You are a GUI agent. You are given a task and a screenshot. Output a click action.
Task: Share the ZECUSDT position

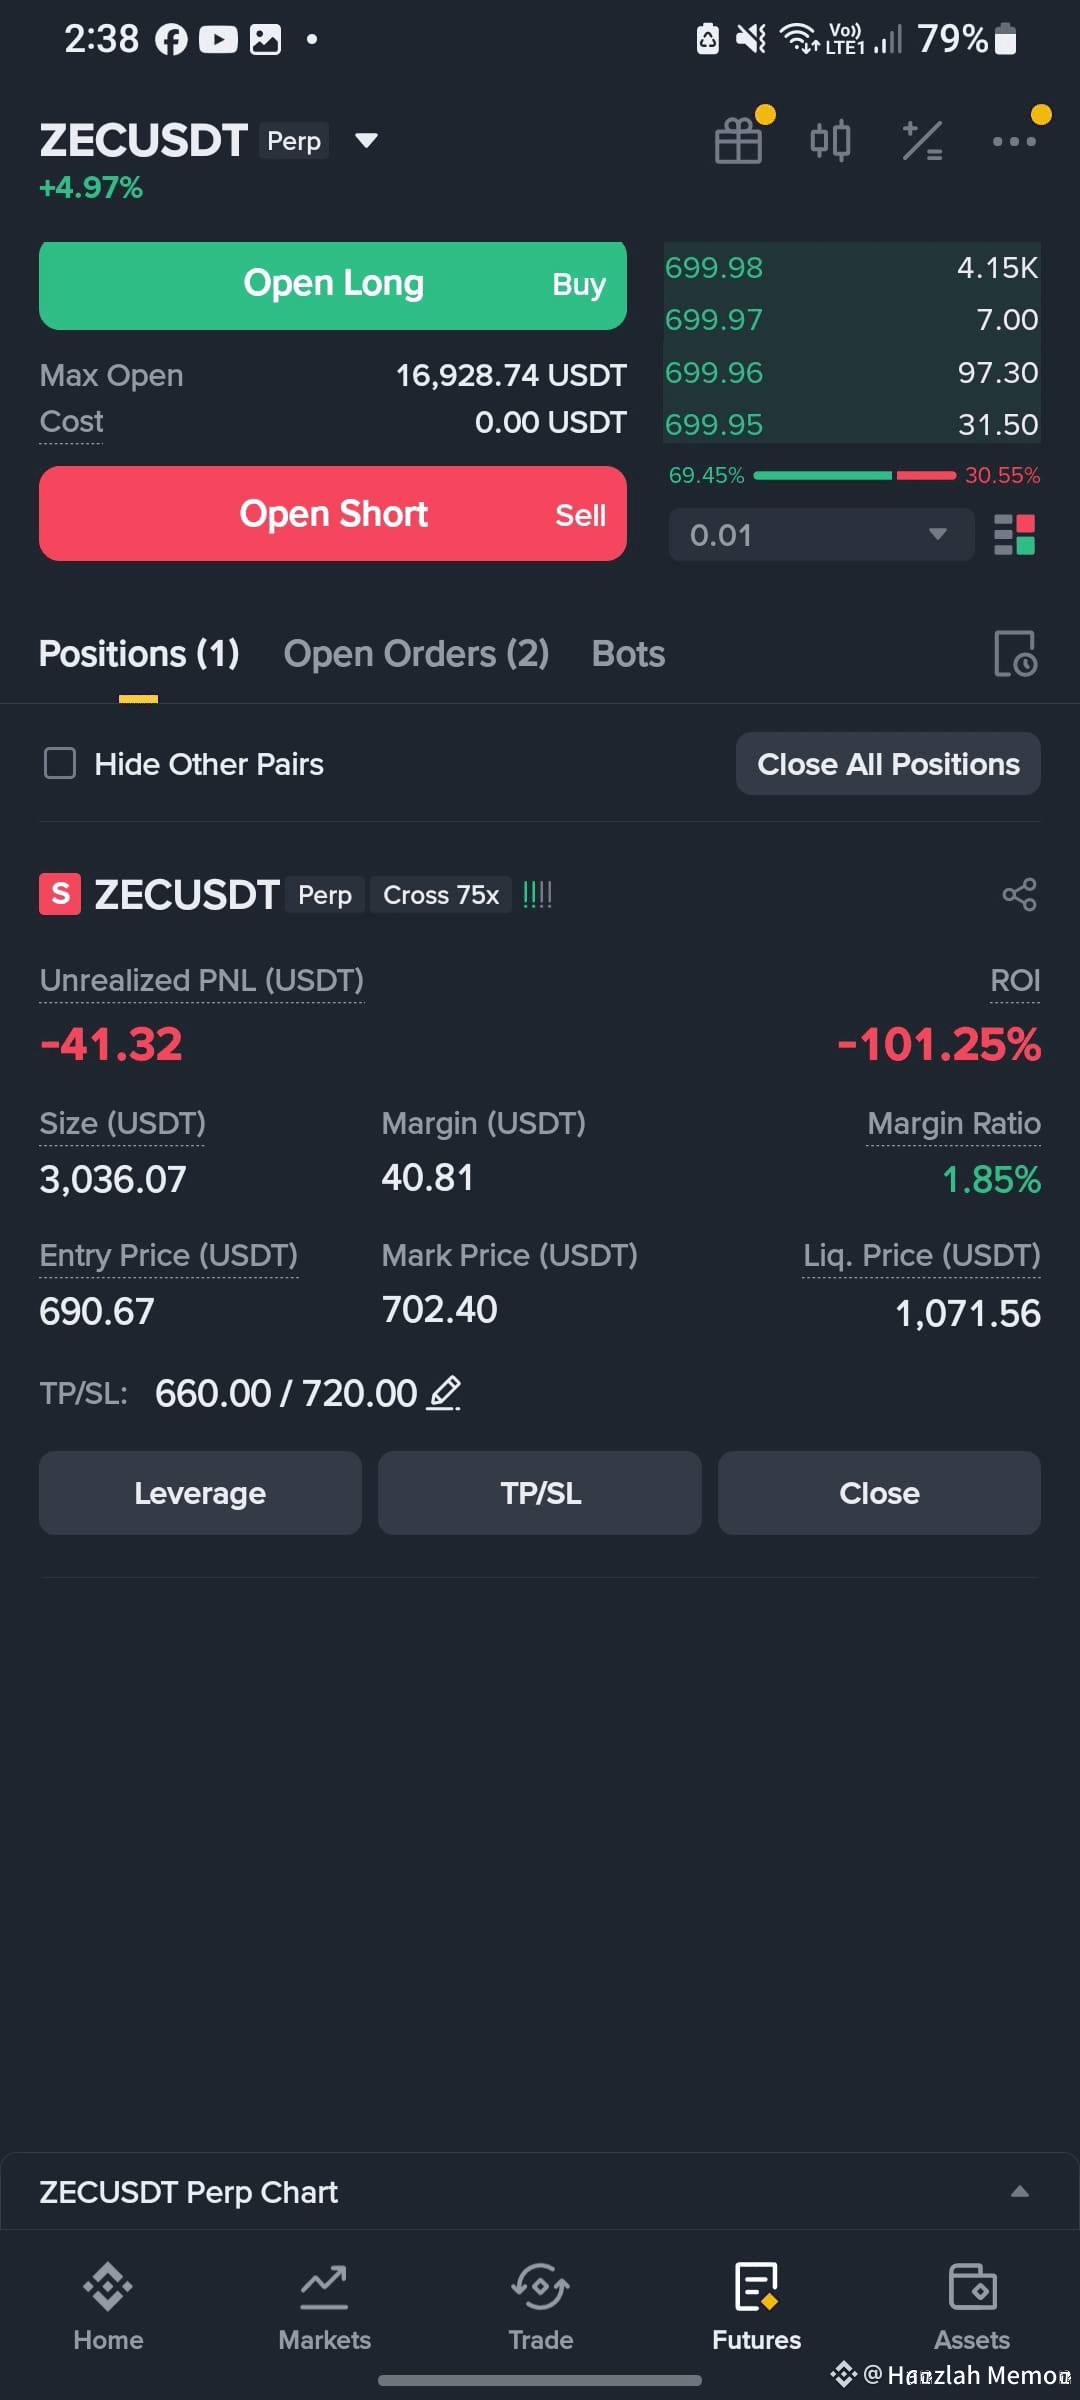pyautogui.click(x=1019, y=894)
